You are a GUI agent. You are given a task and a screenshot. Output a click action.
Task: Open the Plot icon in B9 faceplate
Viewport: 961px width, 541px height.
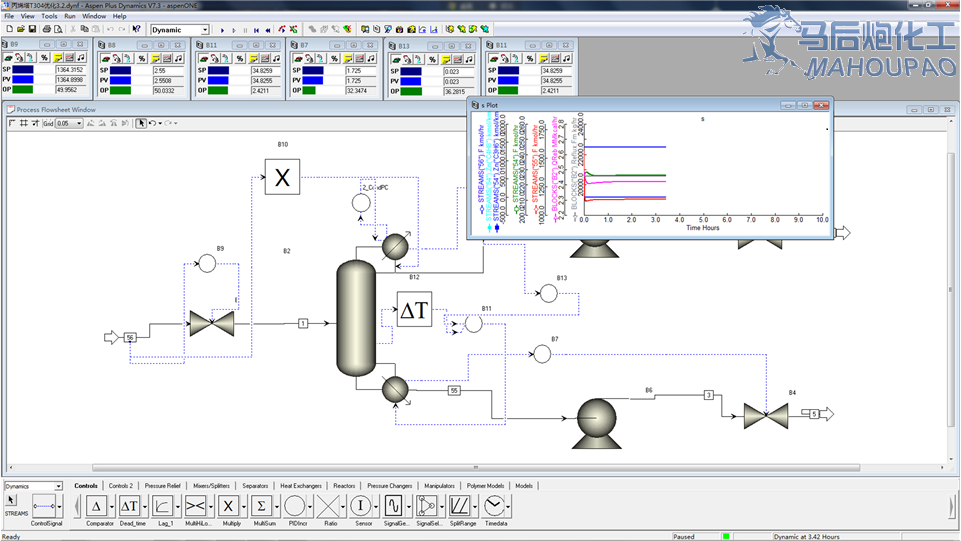coord(69,58)
